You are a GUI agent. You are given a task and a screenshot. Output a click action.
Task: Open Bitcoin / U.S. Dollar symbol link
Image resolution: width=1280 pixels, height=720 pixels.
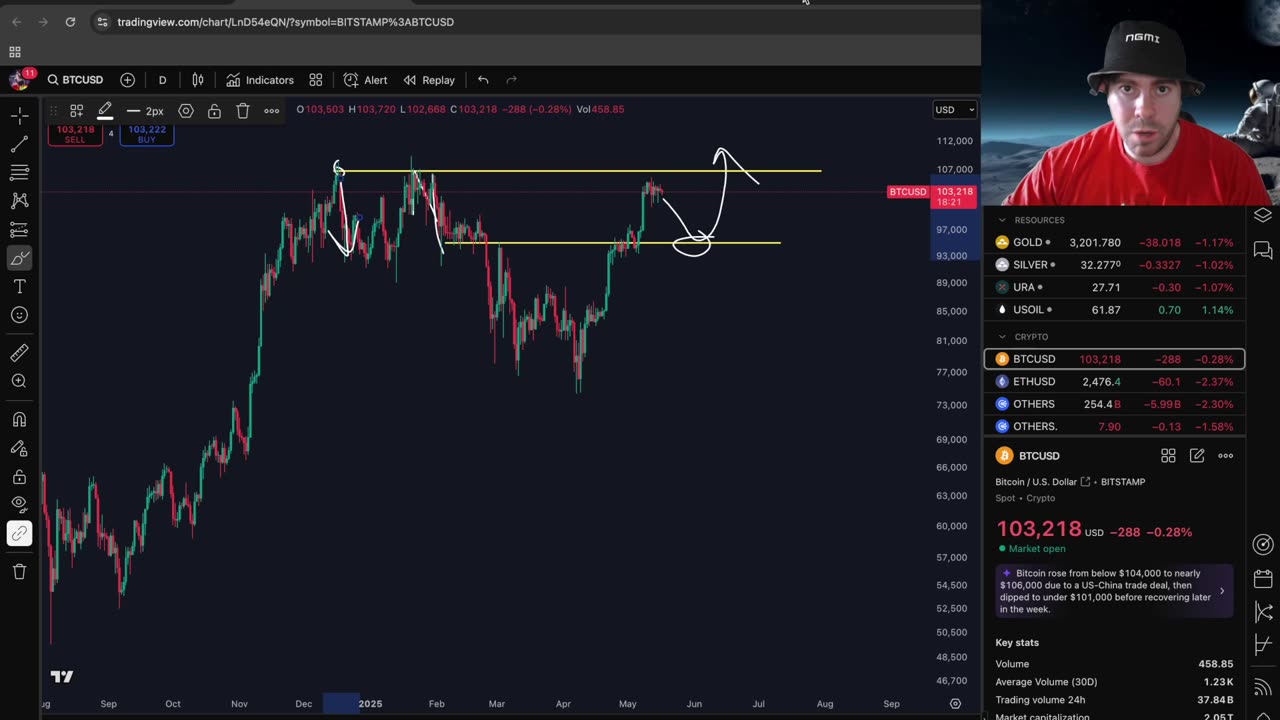1043,482
